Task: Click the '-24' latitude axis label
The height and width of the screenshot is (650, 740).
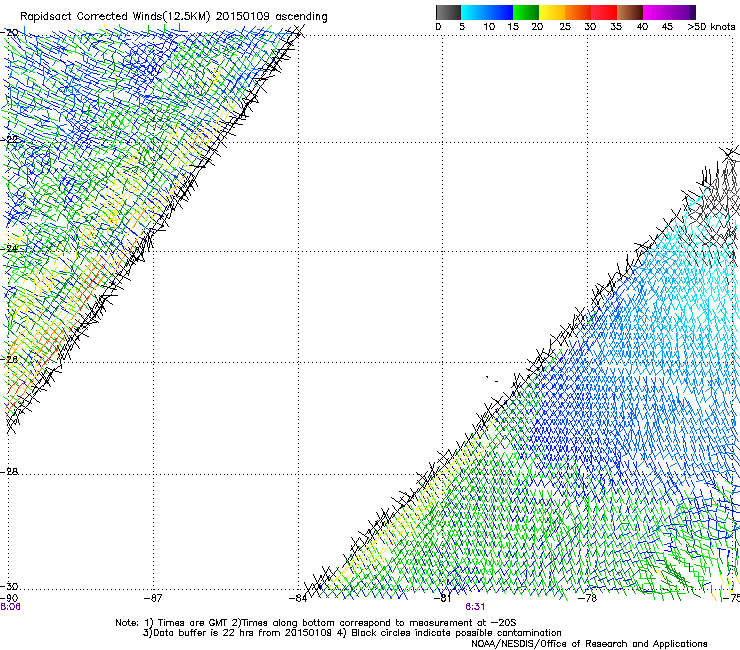Action: pyautogui.click(x=9, y=248)
